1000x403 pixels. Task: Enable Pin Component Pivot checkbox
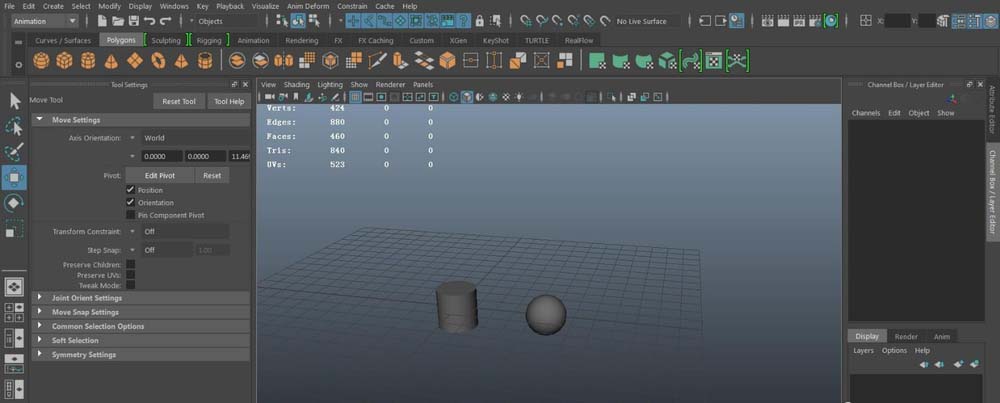(x=131, y=215)
